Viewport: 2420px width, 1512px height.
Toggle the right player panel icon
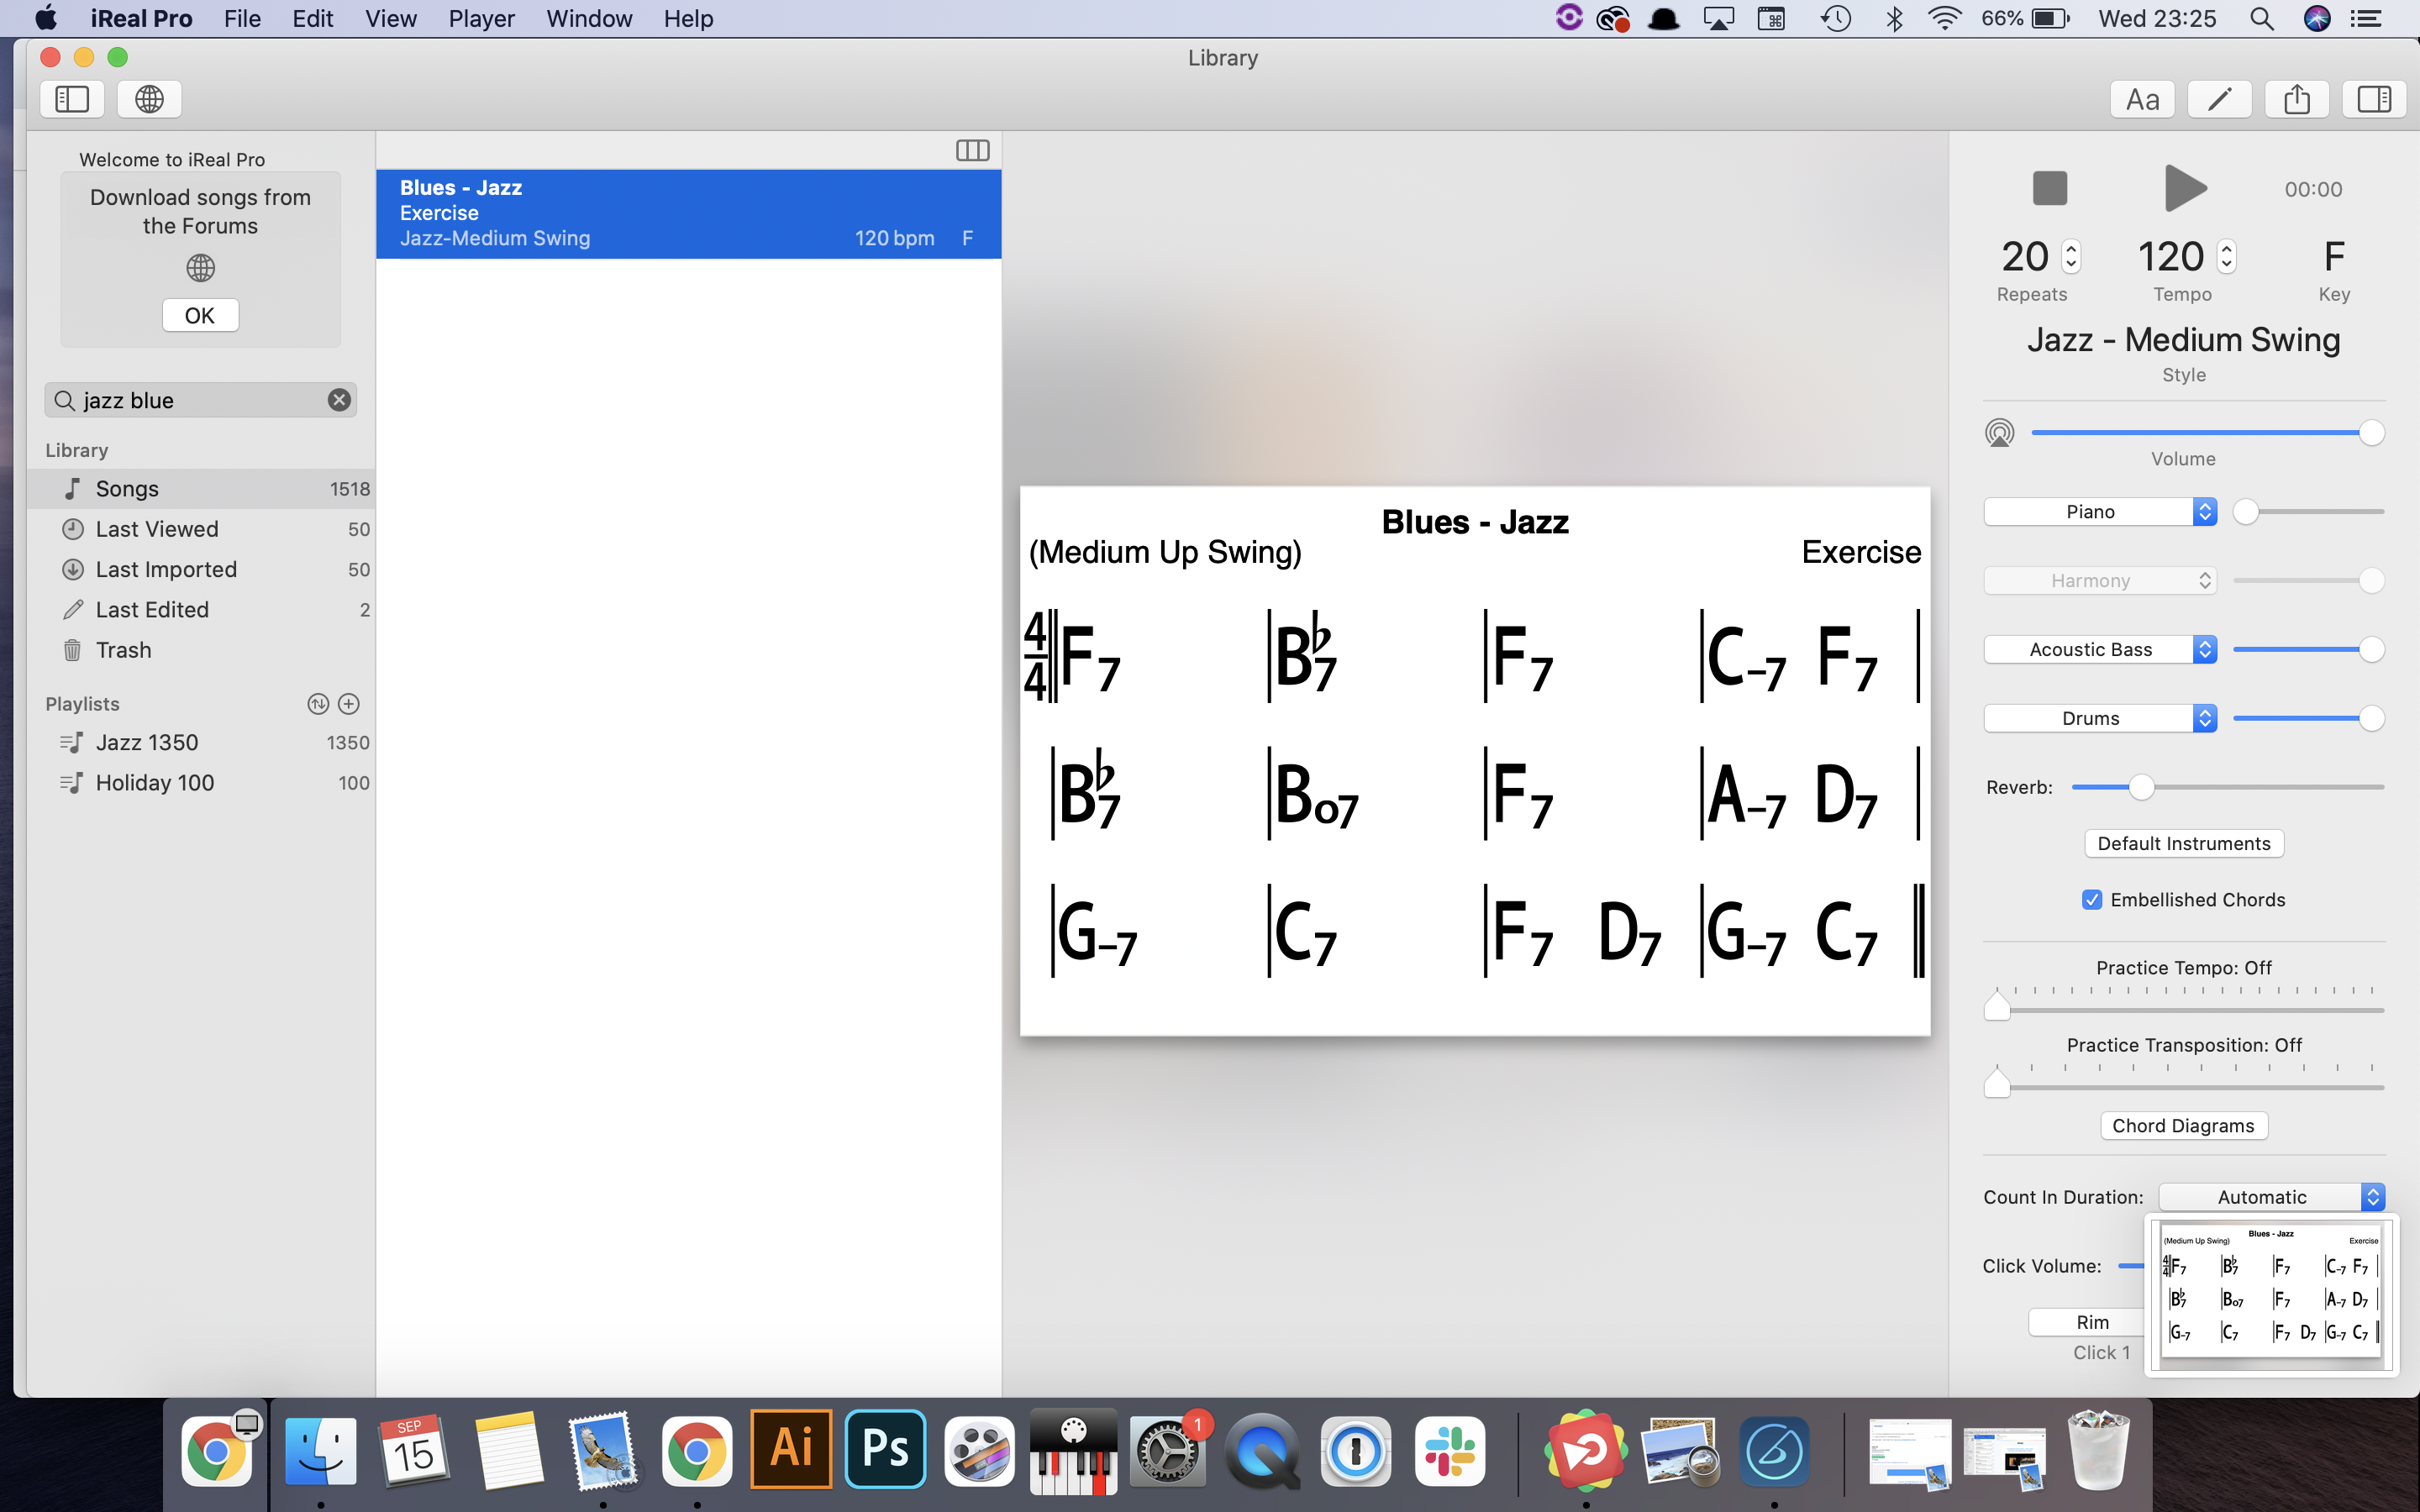2374,99
